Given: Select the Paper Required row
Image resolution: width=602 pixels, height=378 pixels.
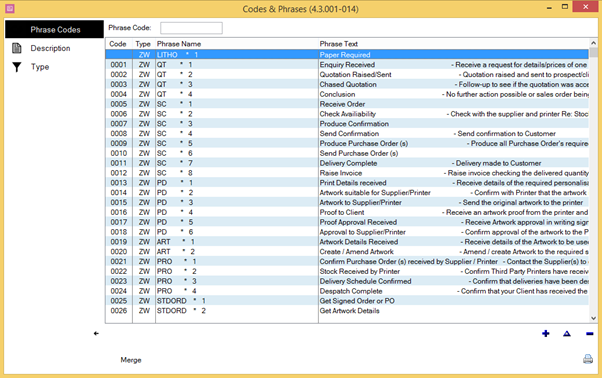Looking at the screenshot, I should pyautogui.click(x=347, y=54).
